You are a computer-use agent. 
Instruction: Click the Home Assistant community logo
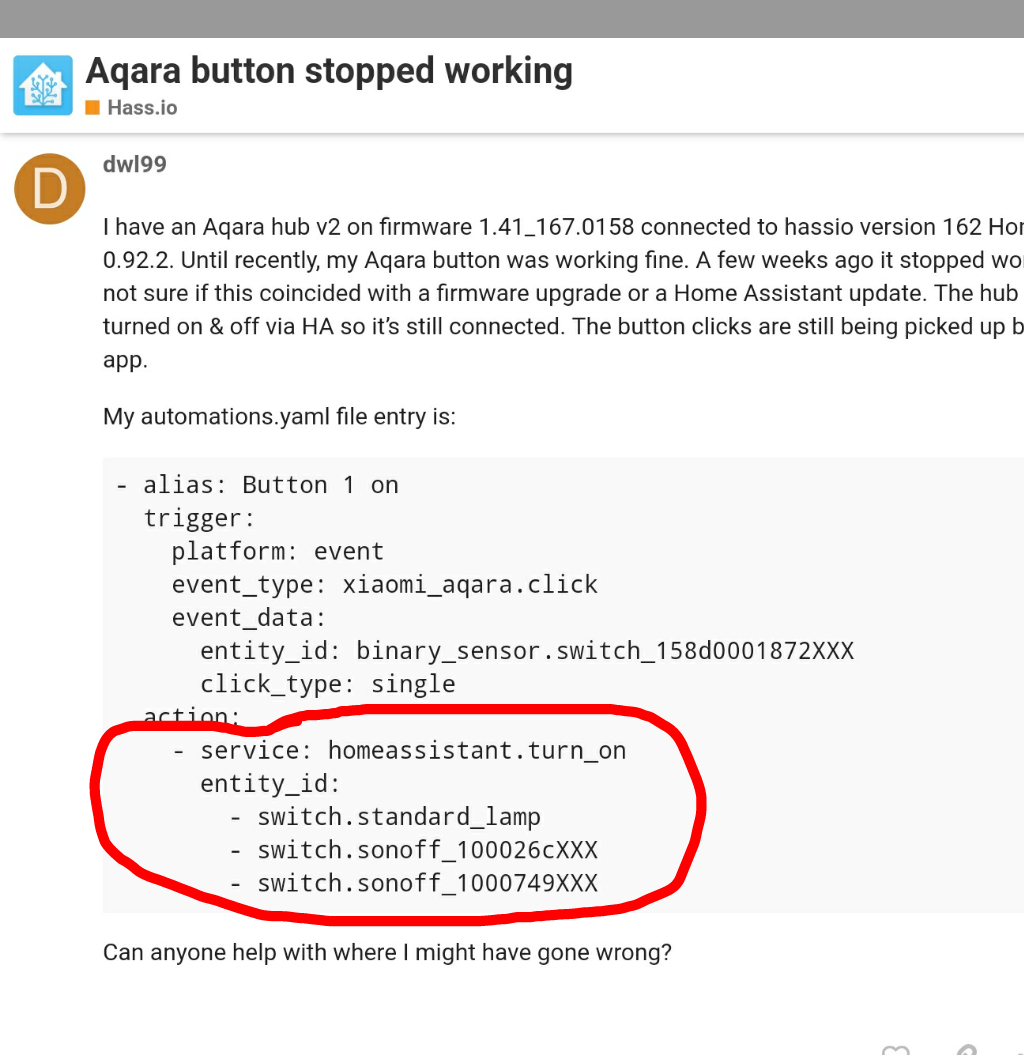pos(42,85)
